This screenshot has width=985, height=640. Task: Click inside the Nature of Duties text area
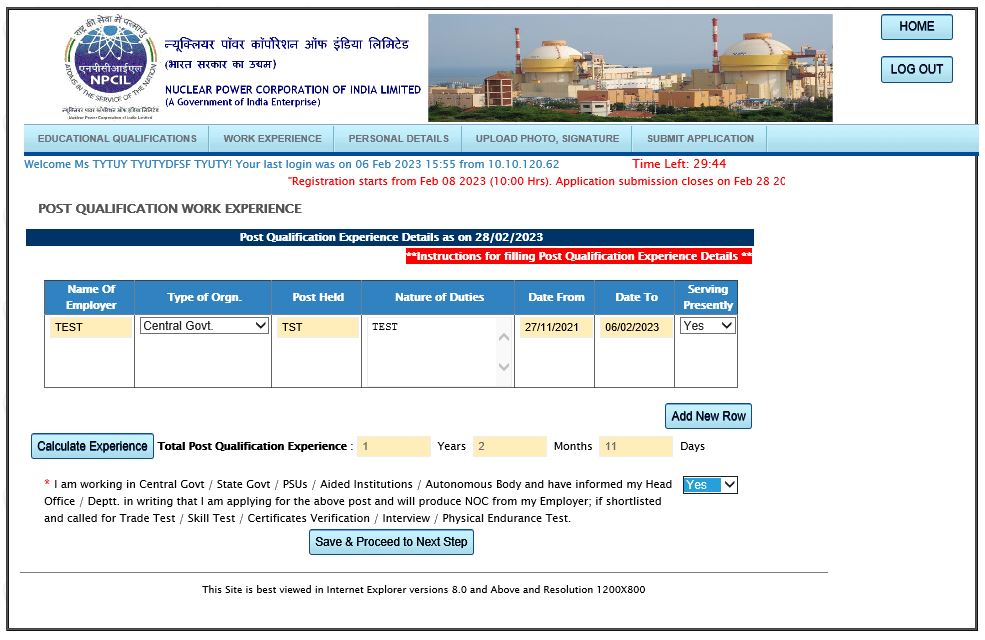(x=431, y=351)
